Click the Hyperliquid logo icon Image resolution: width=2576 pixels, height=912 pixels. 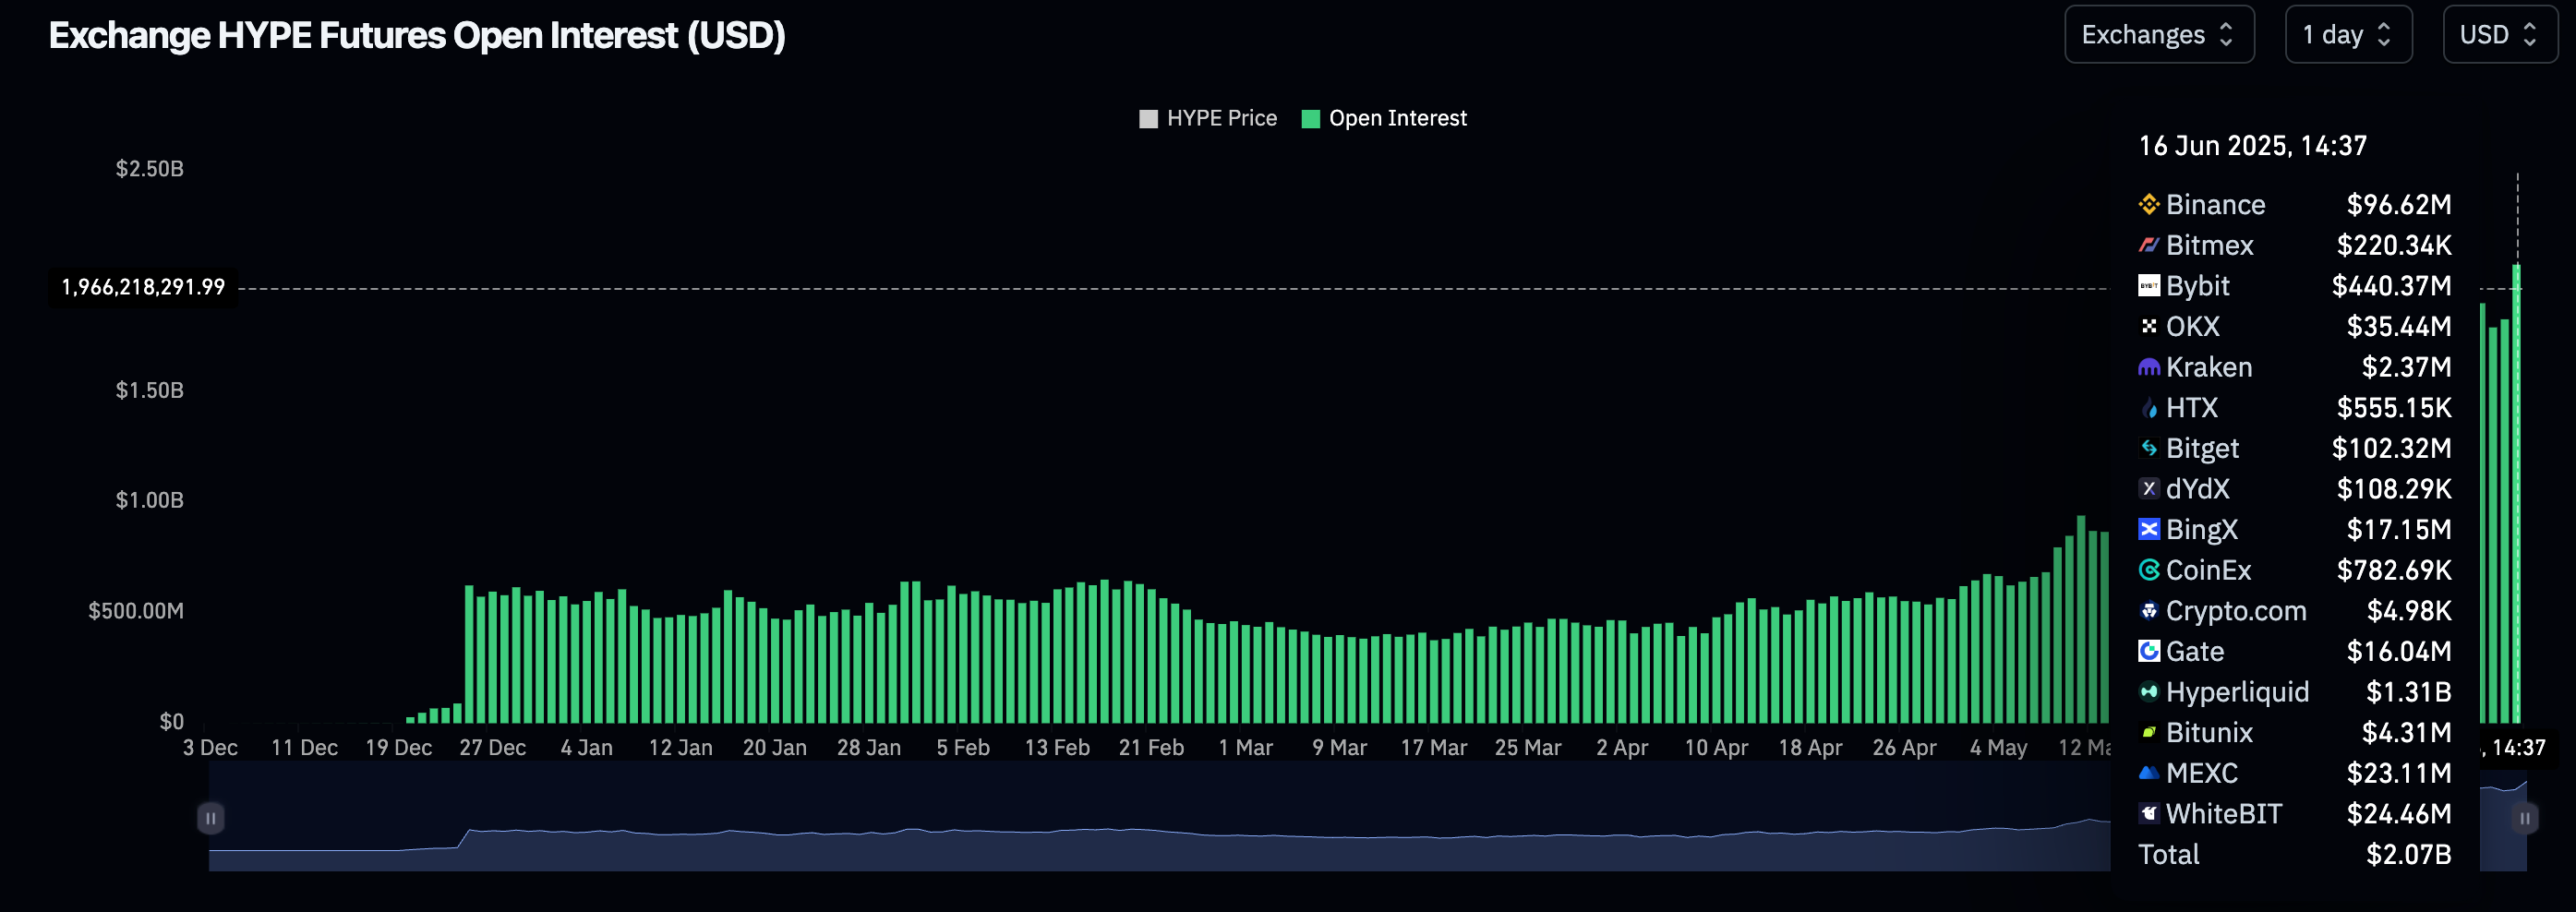[x=2148, y=692]
